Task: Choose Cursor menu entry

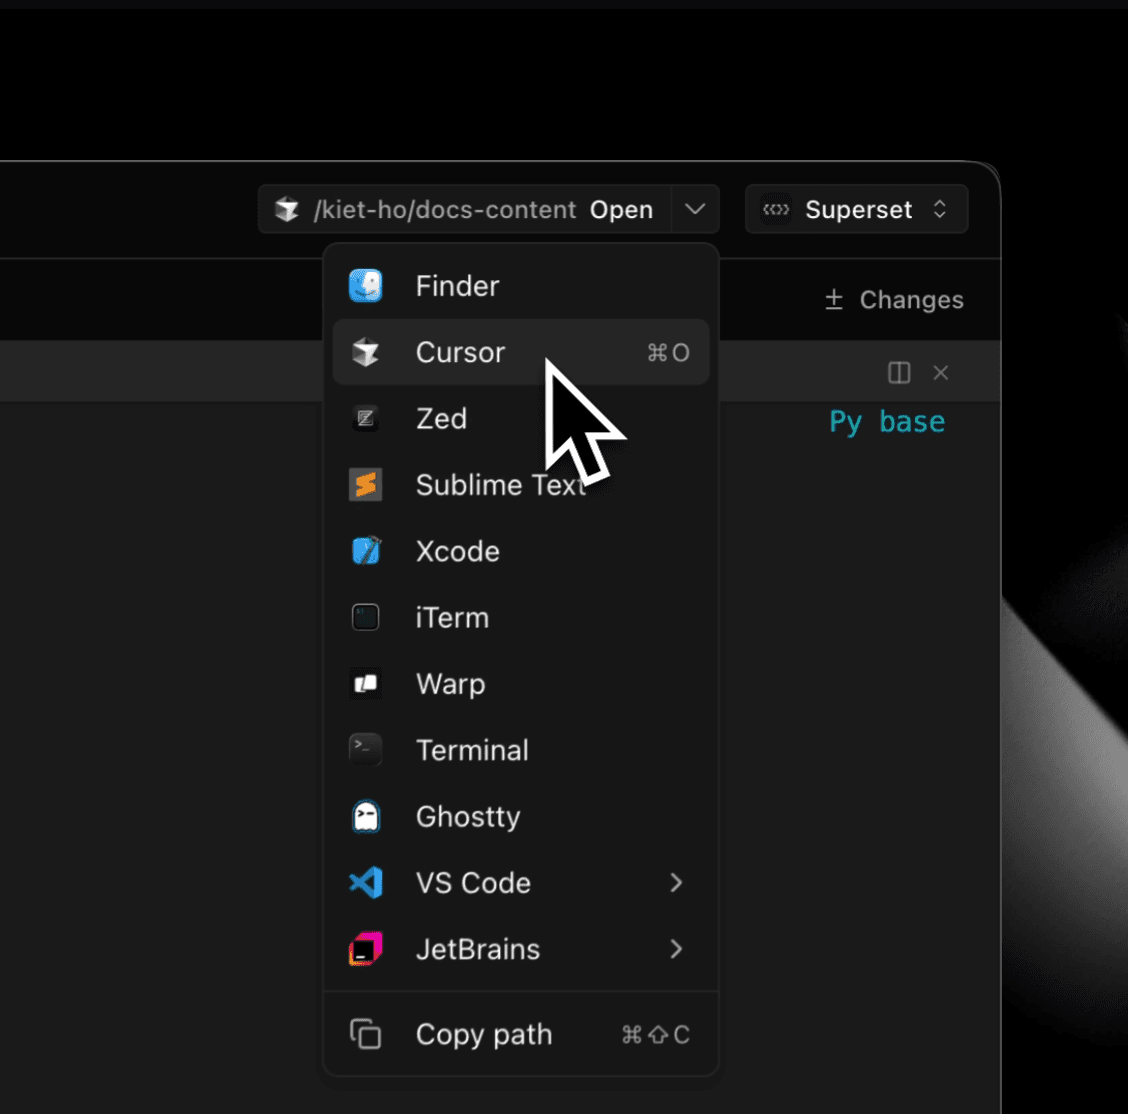Action: pos(521,352)
